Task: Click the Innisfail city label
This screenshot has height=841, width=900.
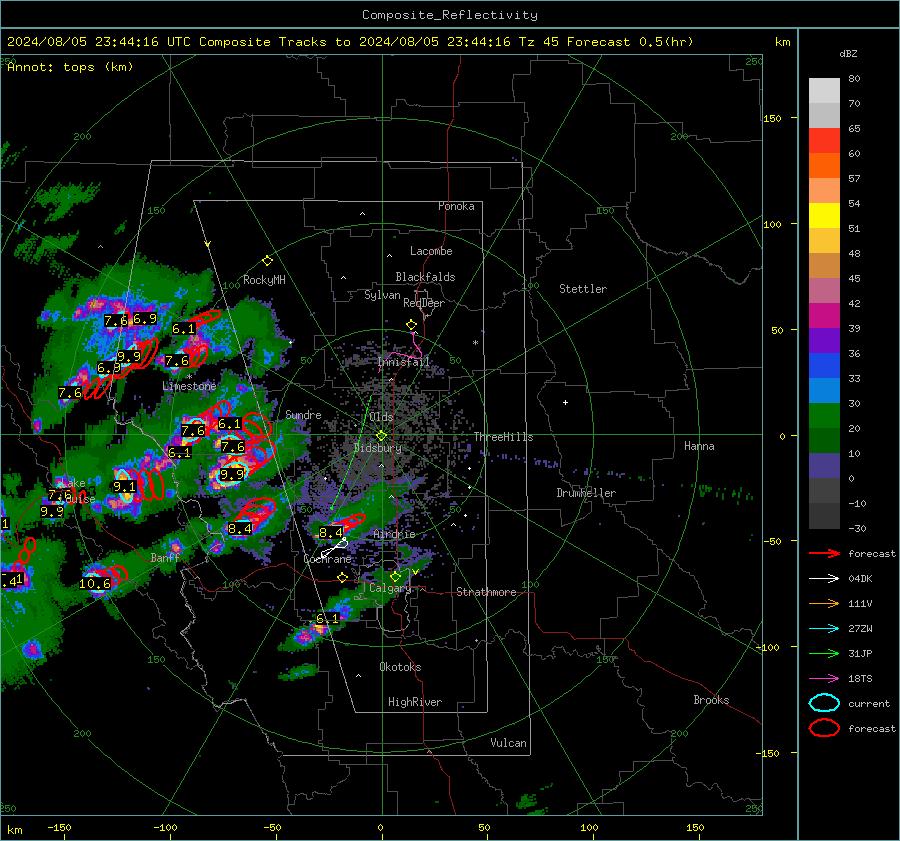Action: pyautogui.click(x=404, y=362)
